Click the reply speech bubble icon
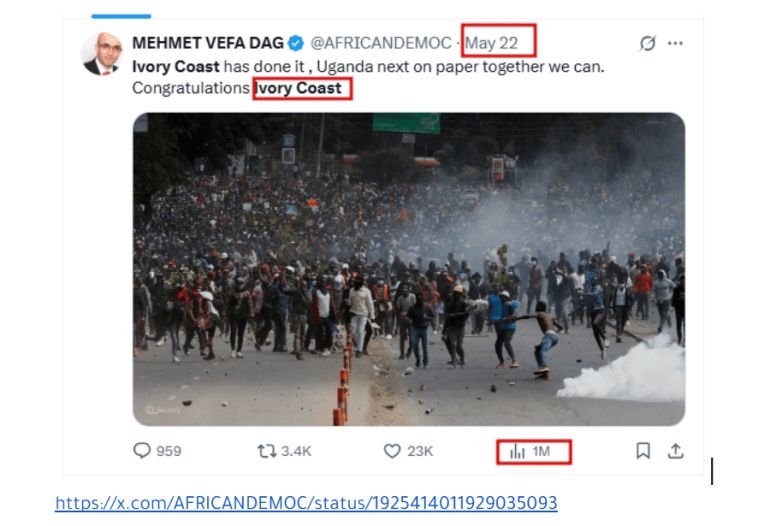This screenshot has width=770, height=526. [x=142, y=450]
